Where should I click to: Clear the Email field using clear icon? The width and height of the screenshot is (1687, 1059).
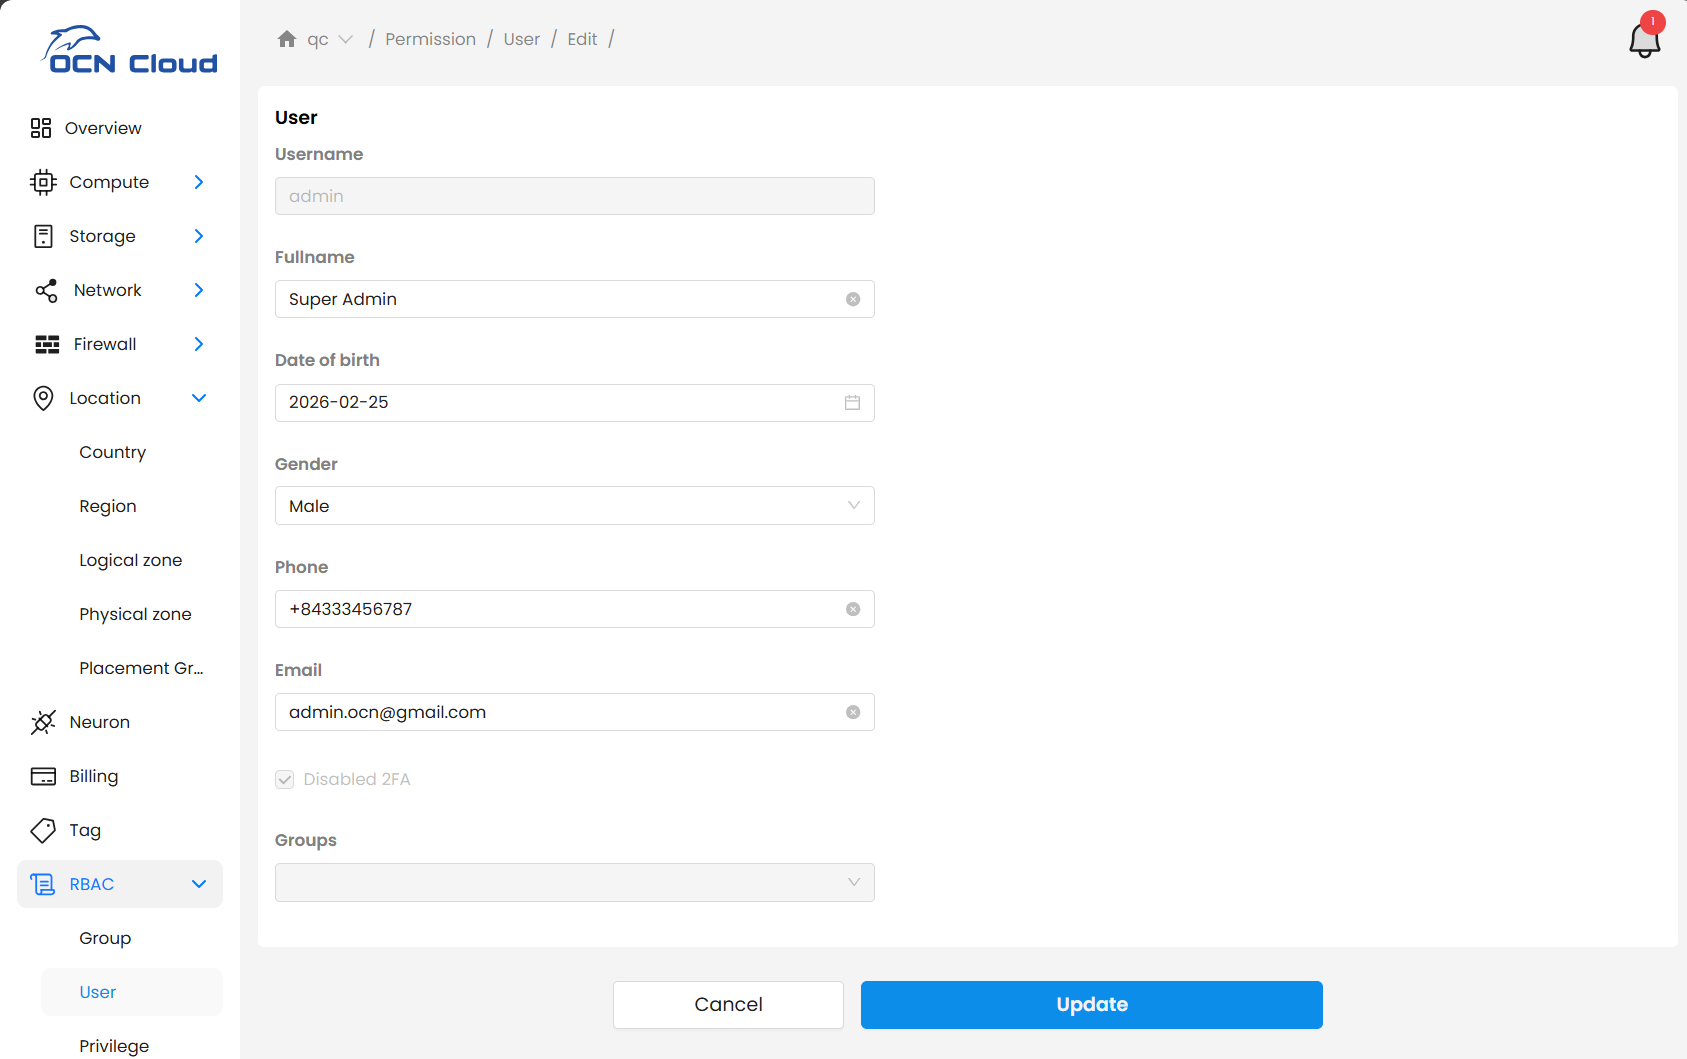[x=853, y=712]
